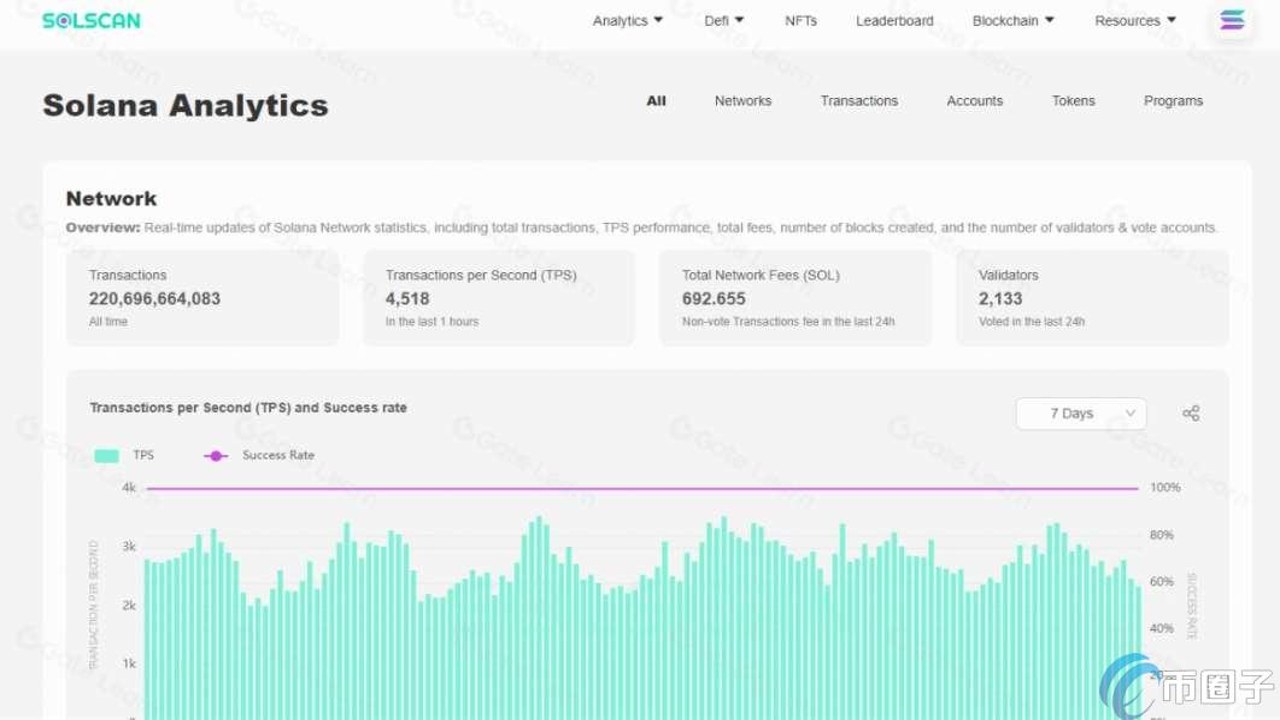This screenshot has height=720, width=1280.
Task: Switch to the Tokens tab
Action: [x=1073, y=101]
